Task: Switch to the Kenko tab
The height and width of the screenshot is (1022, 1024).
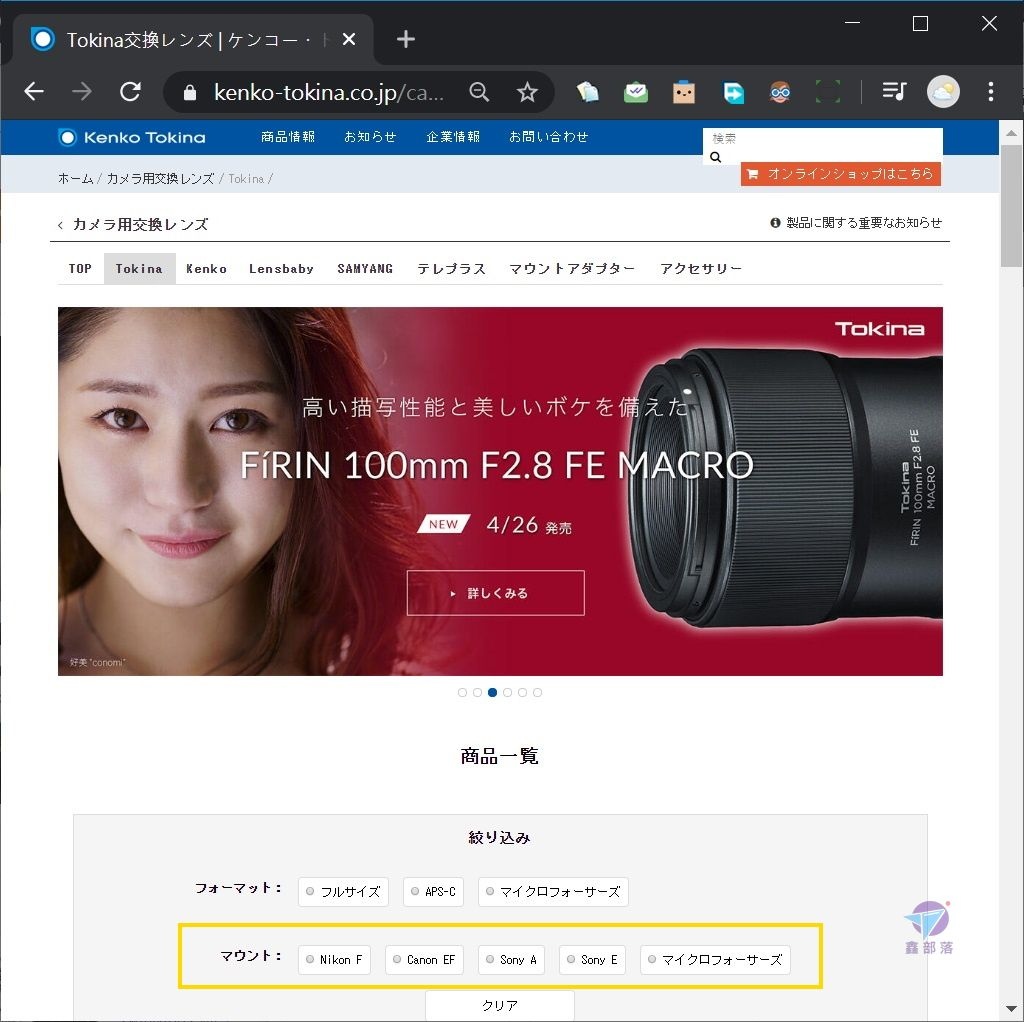Action: (x=206, y=268)
